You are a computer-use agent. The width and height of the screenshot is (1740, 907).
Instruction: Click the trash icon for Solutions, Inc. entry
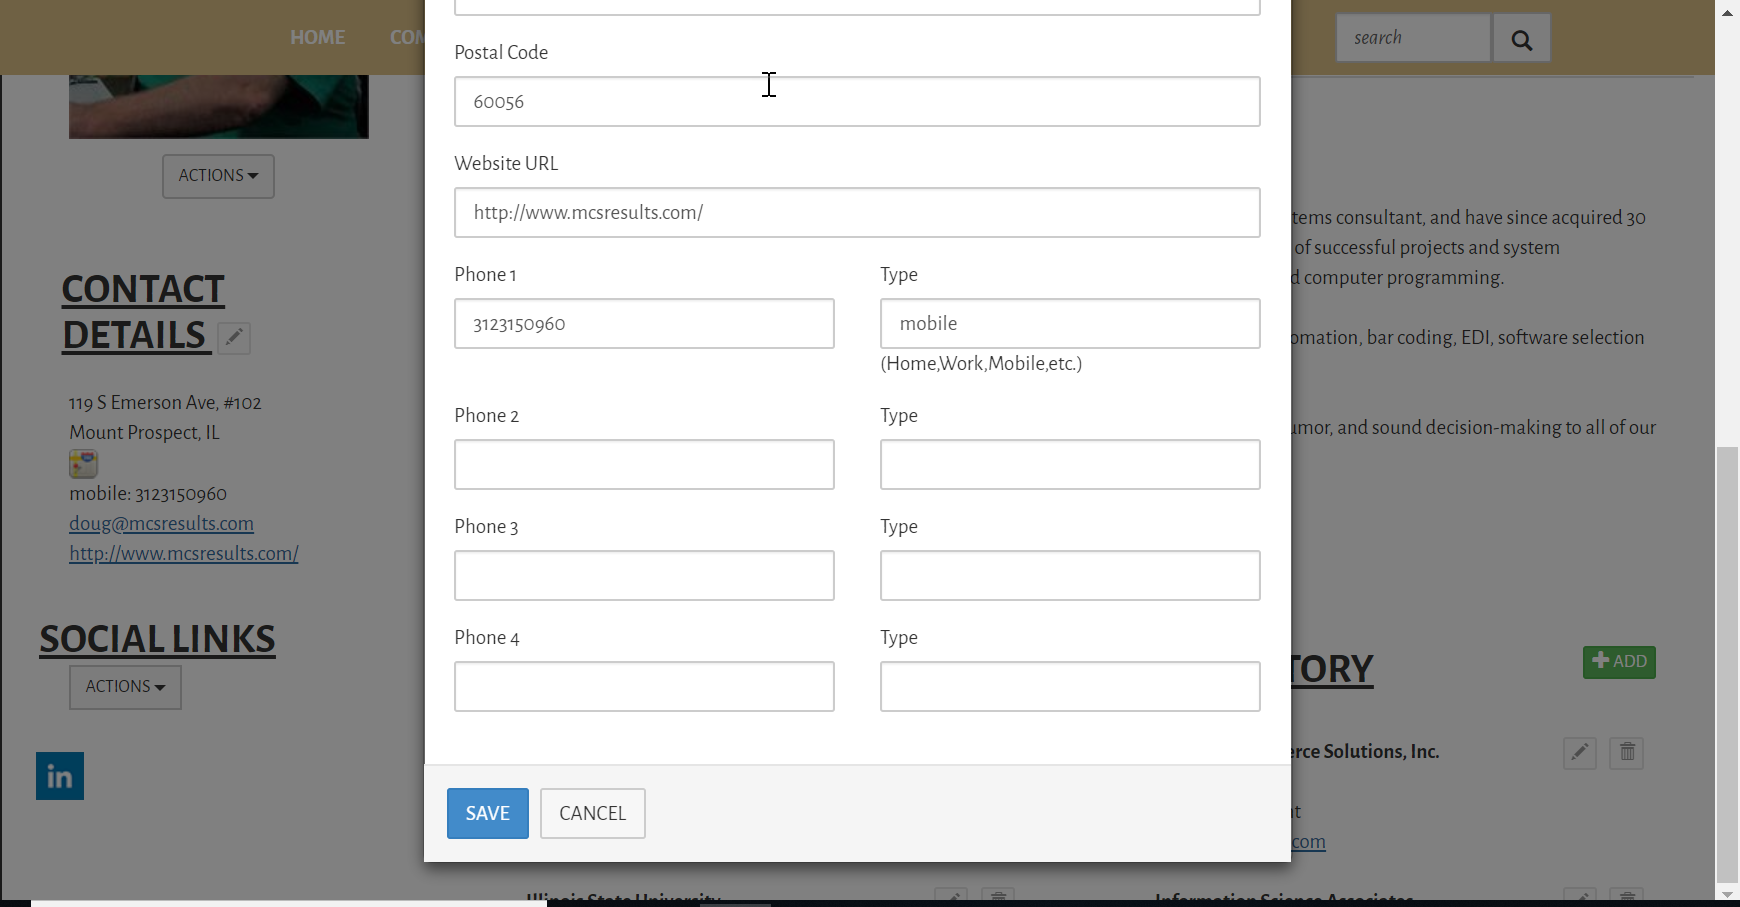click(x=1627, y=753)
